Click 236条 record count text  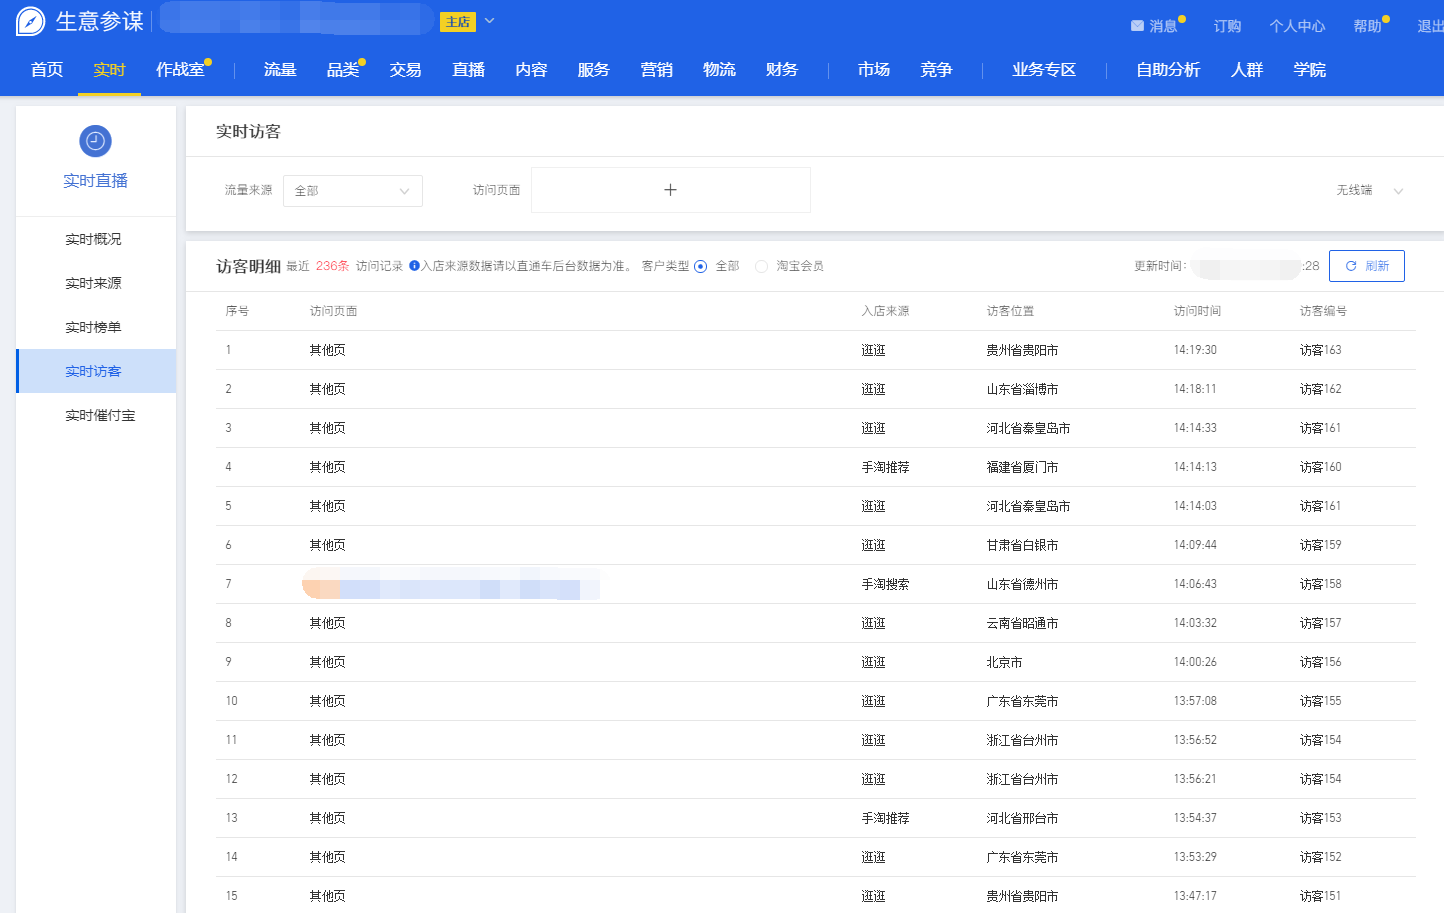(332, 266)
